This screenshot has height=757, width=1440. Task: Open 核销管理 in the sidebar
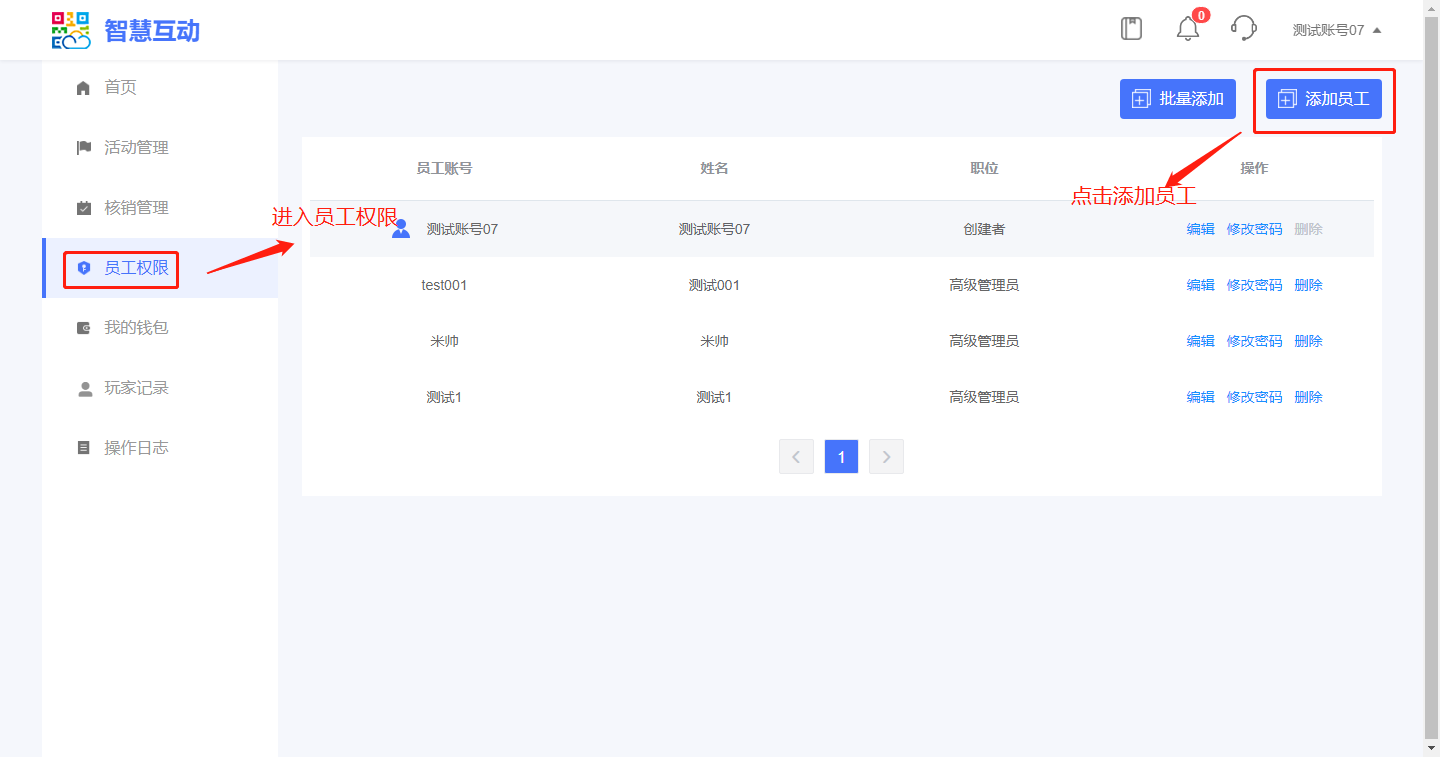[x=136, y=208]
